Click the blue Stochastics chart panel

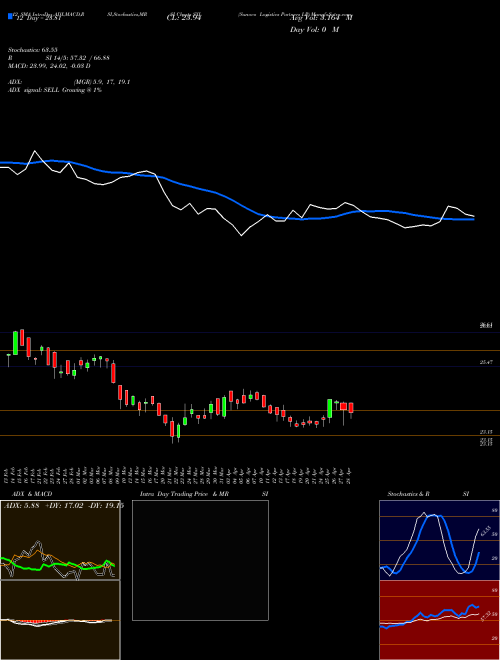click(x=439, y=540)
